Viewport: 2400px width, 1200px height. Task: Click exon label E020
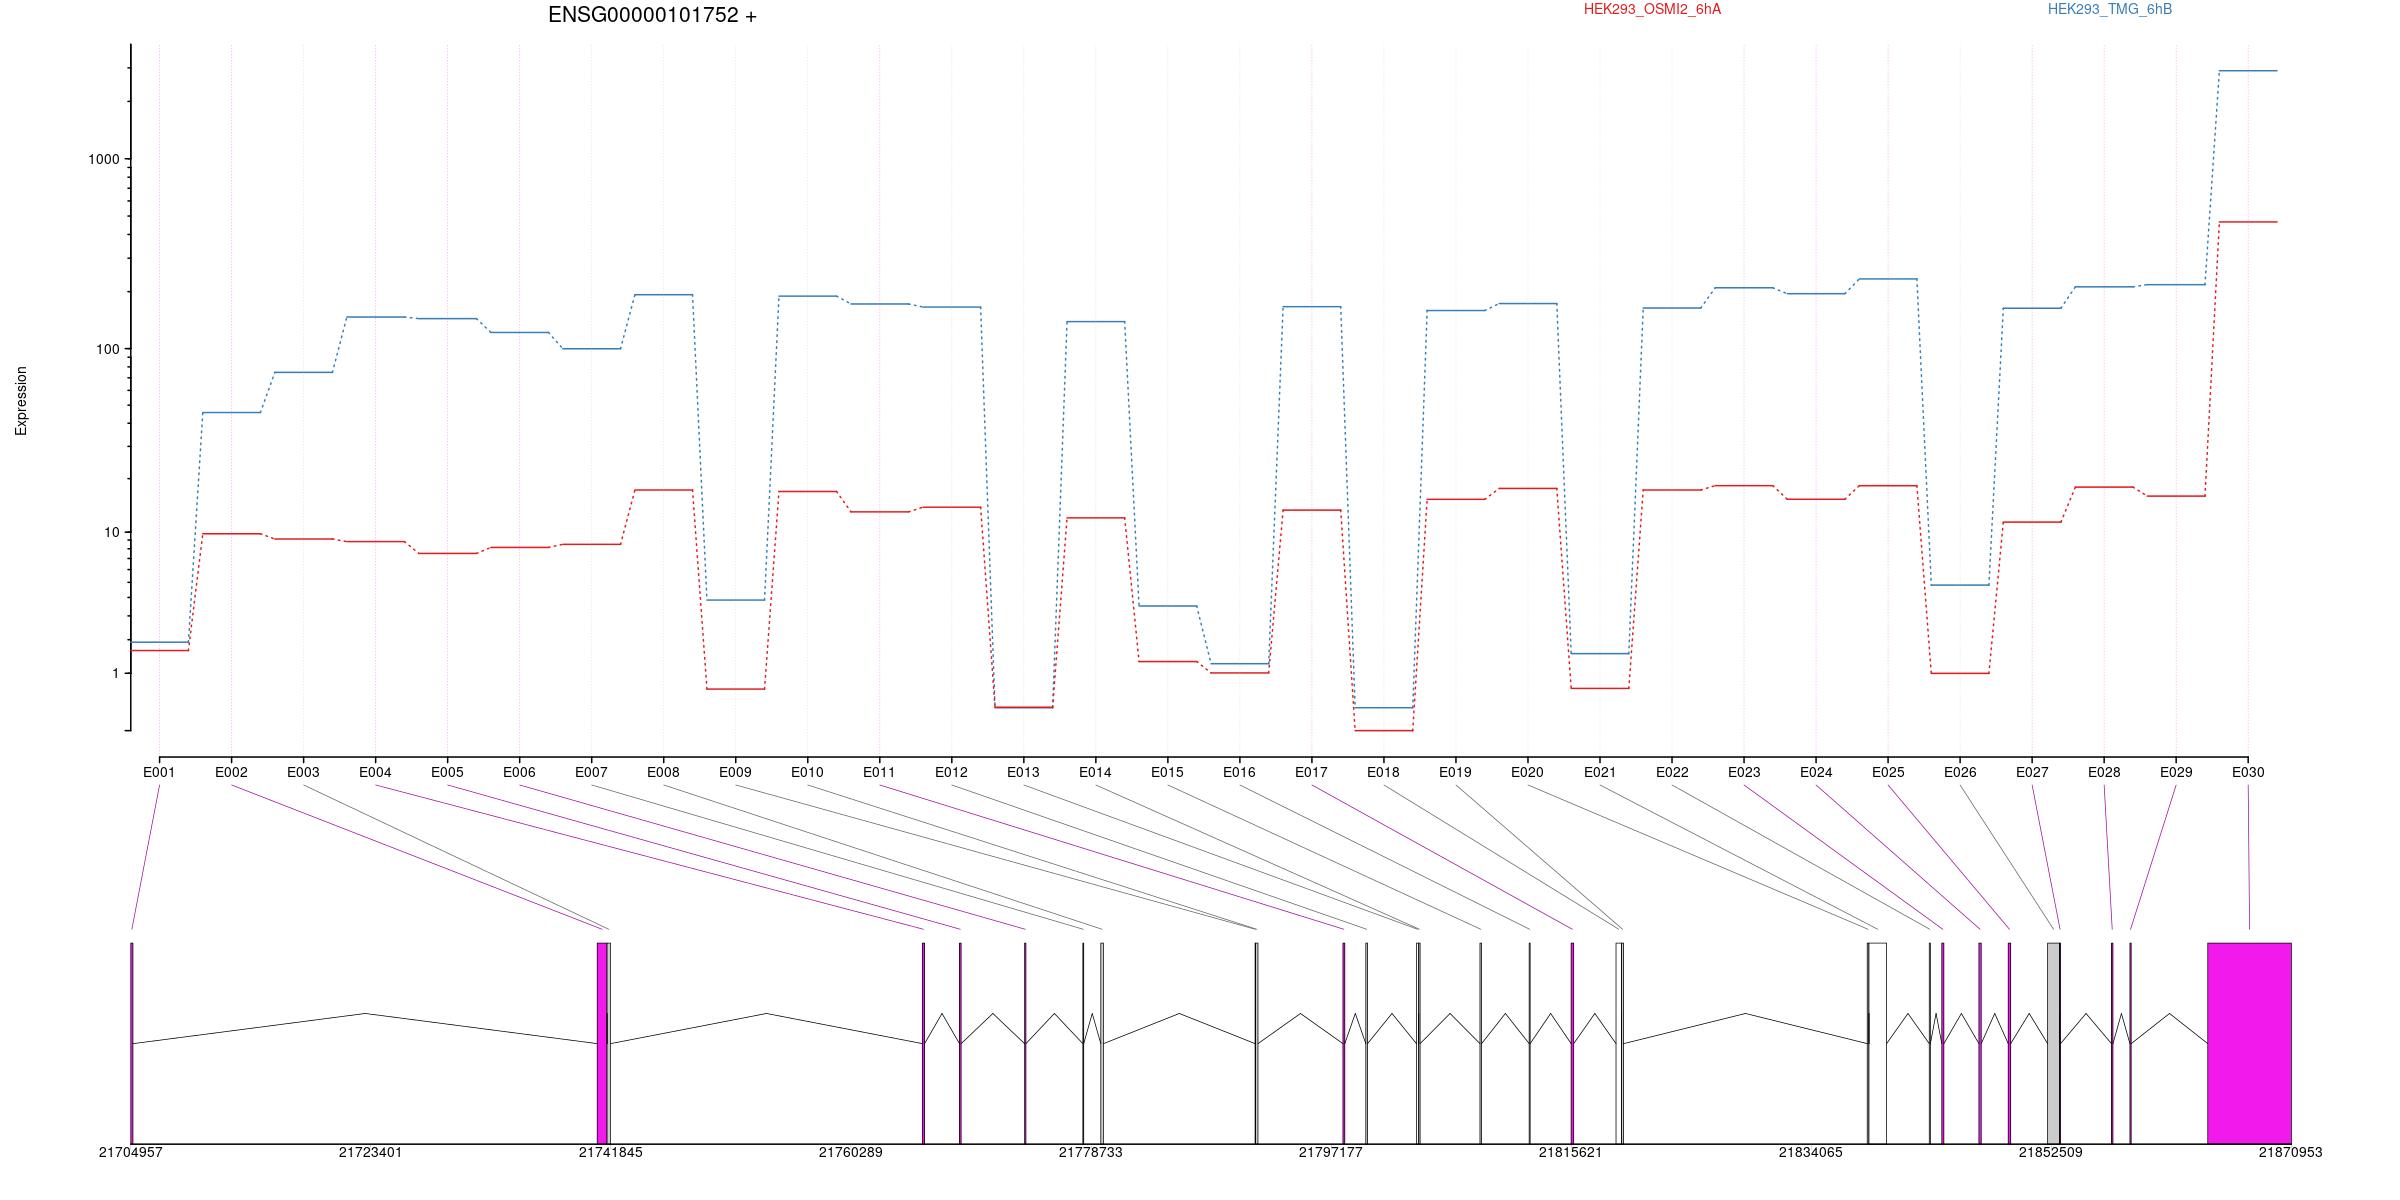click(x=1527, y=772)
